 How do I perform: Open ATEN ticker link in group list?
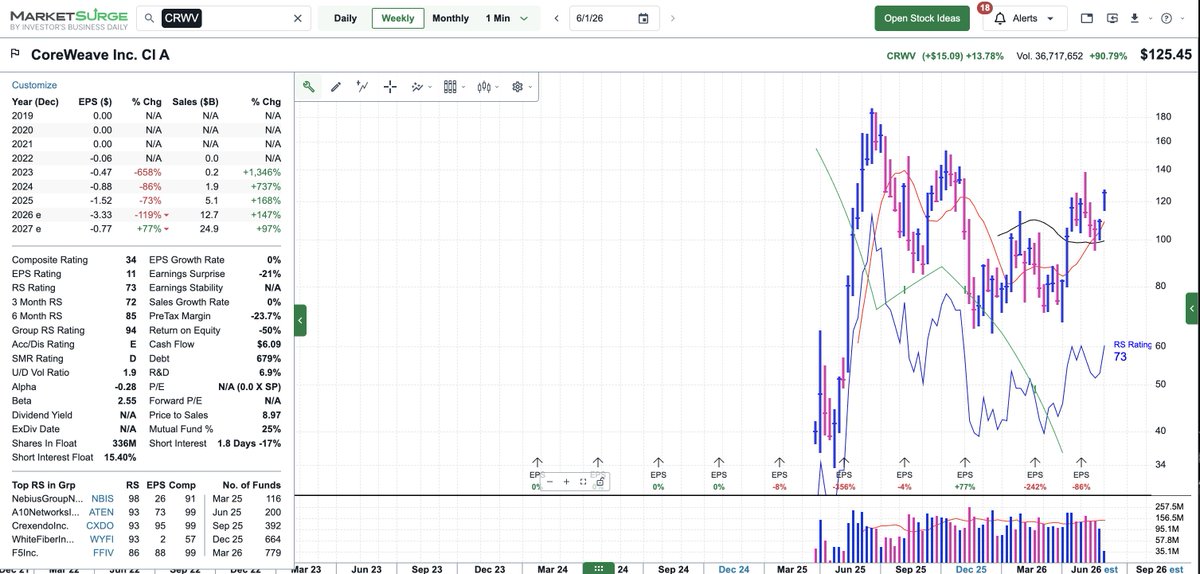pyautogui.click(x=99, y=511)
